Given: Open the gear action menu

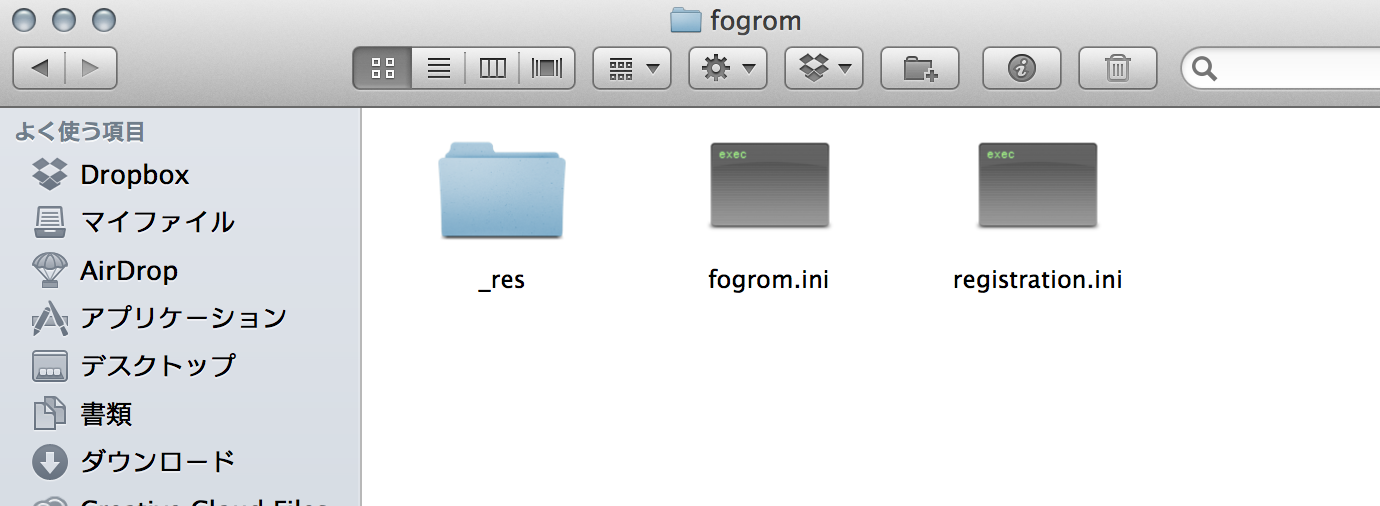Looking at the screenshot, I should (728, 68).
